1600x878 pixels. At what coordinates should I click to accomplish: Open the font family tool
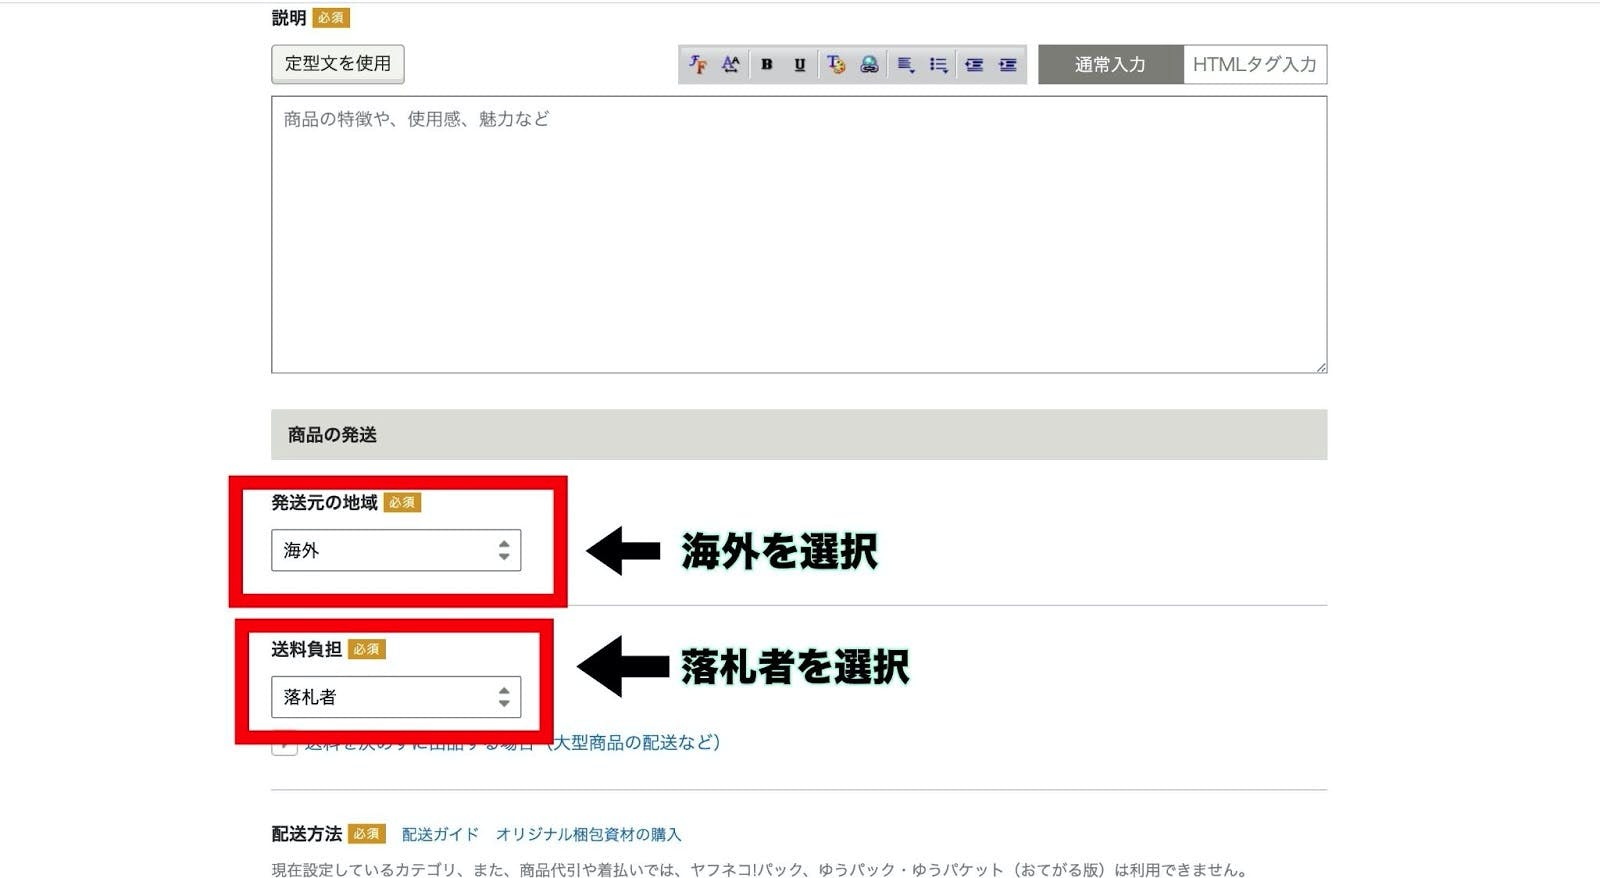pyautogui.click(x=698, y=65)
